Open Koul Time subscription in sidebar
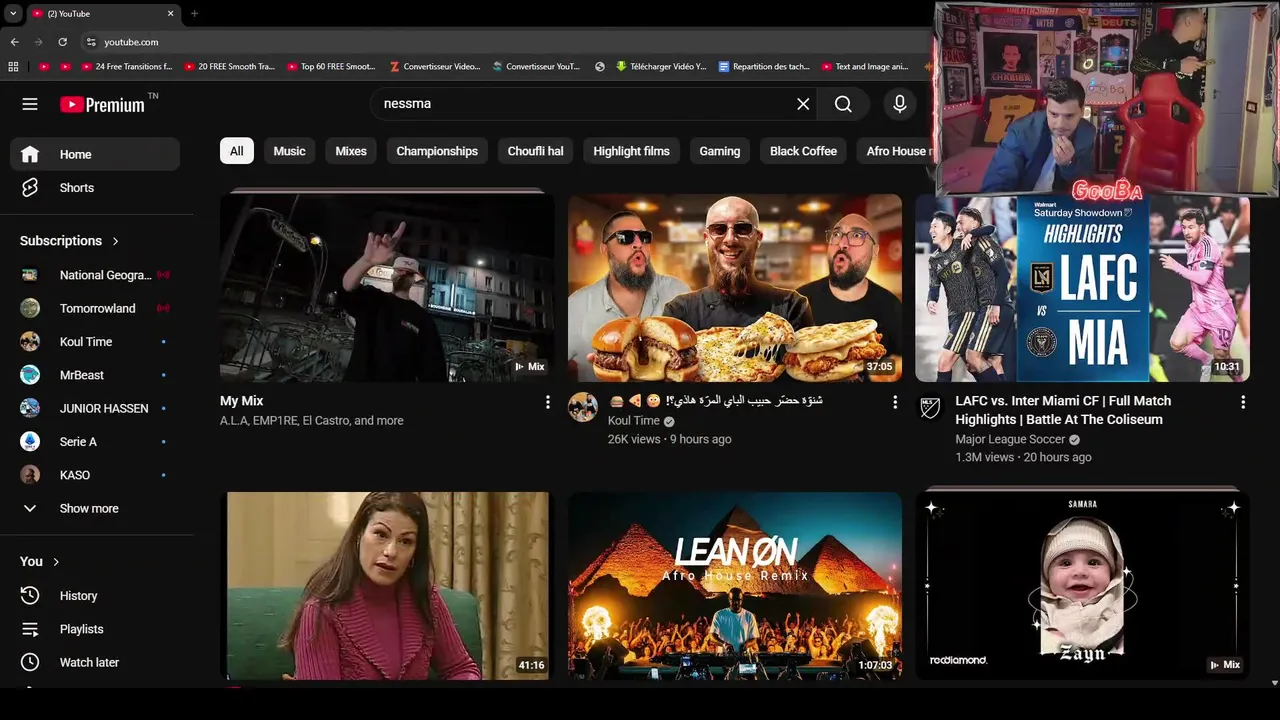The width and height of the screenshot is (1280, 720). point(95,342)
